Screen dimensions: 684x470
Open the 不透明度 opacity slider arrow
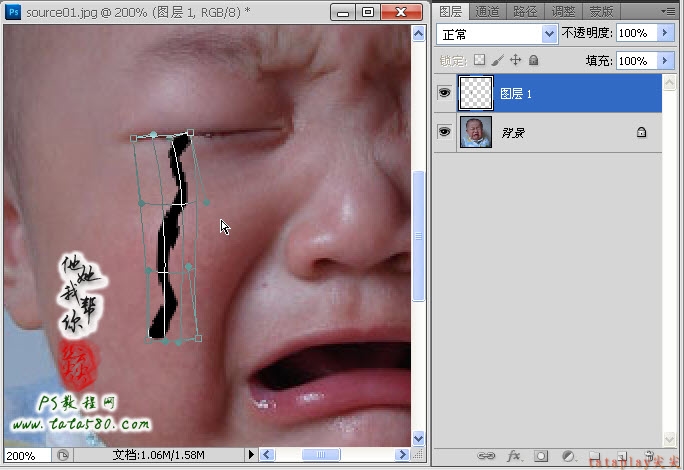[x=665, y=33]
